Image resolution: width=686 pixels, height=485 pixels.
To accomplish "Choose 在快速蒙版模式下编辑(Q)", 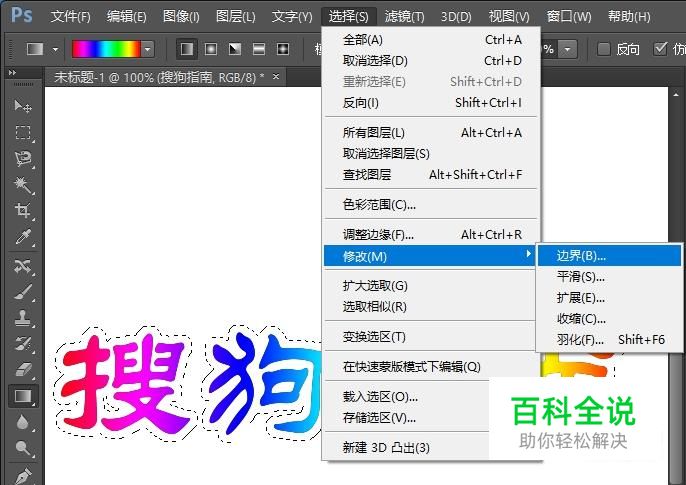I will coord(430,366).
